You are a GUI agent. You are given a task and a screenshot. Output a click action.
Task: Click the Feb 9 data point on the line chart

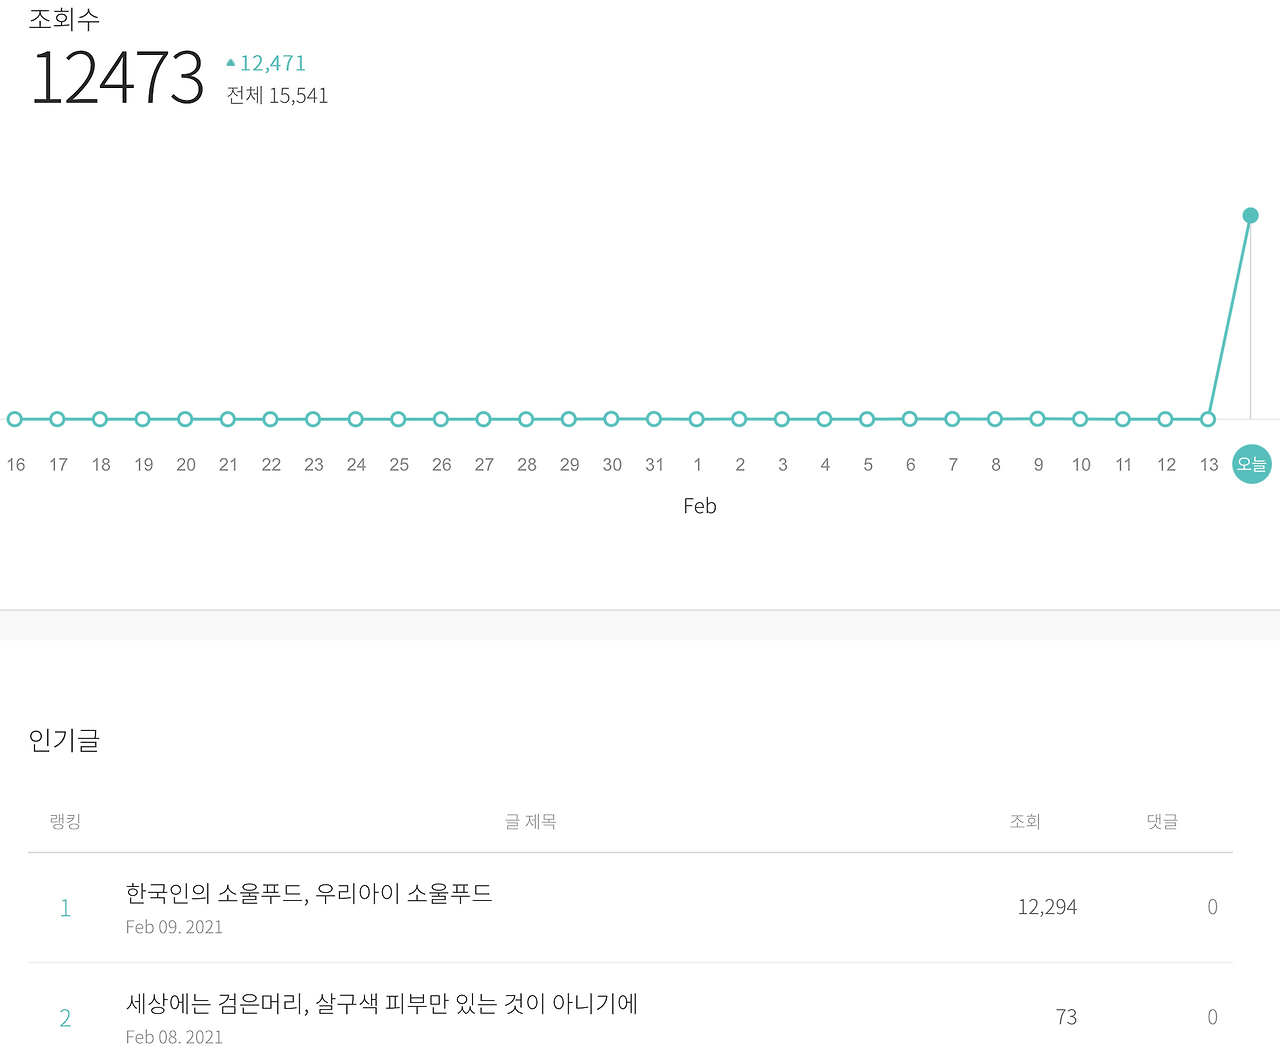(x=1038, y=418)
